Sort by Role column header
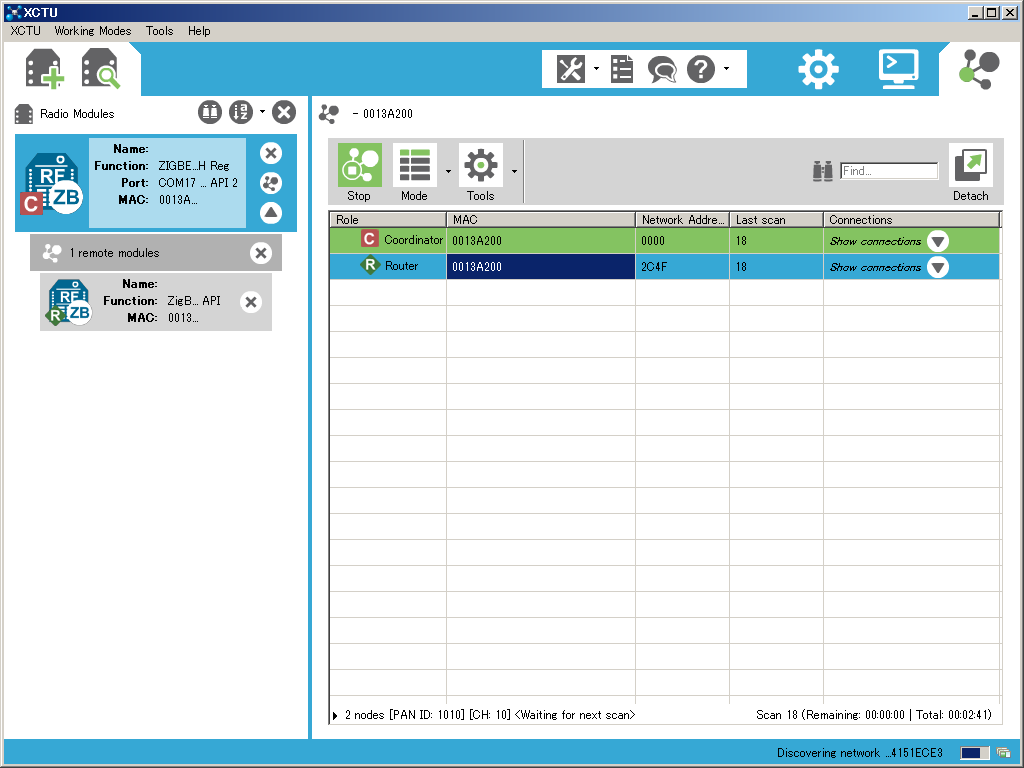The height and width of the screenshot is (768, 1024). coord(388,220)
